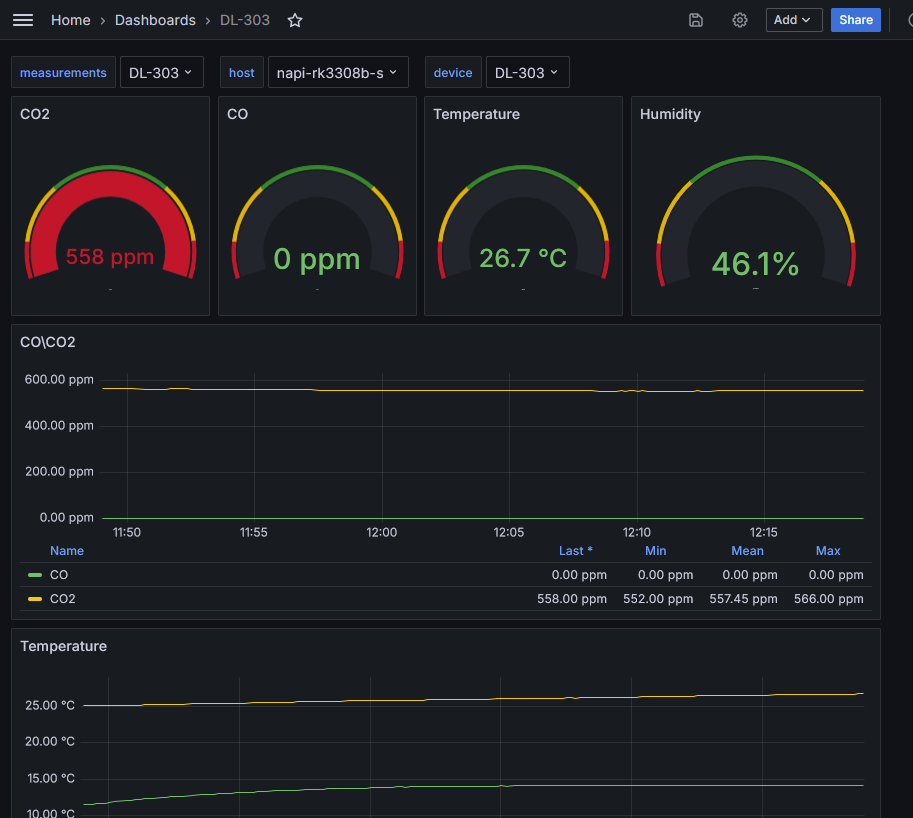This screenshot has height=818, width=913.
Task: Open the napi-rk3308b-s host dropdown
Action: coord(338,72)
